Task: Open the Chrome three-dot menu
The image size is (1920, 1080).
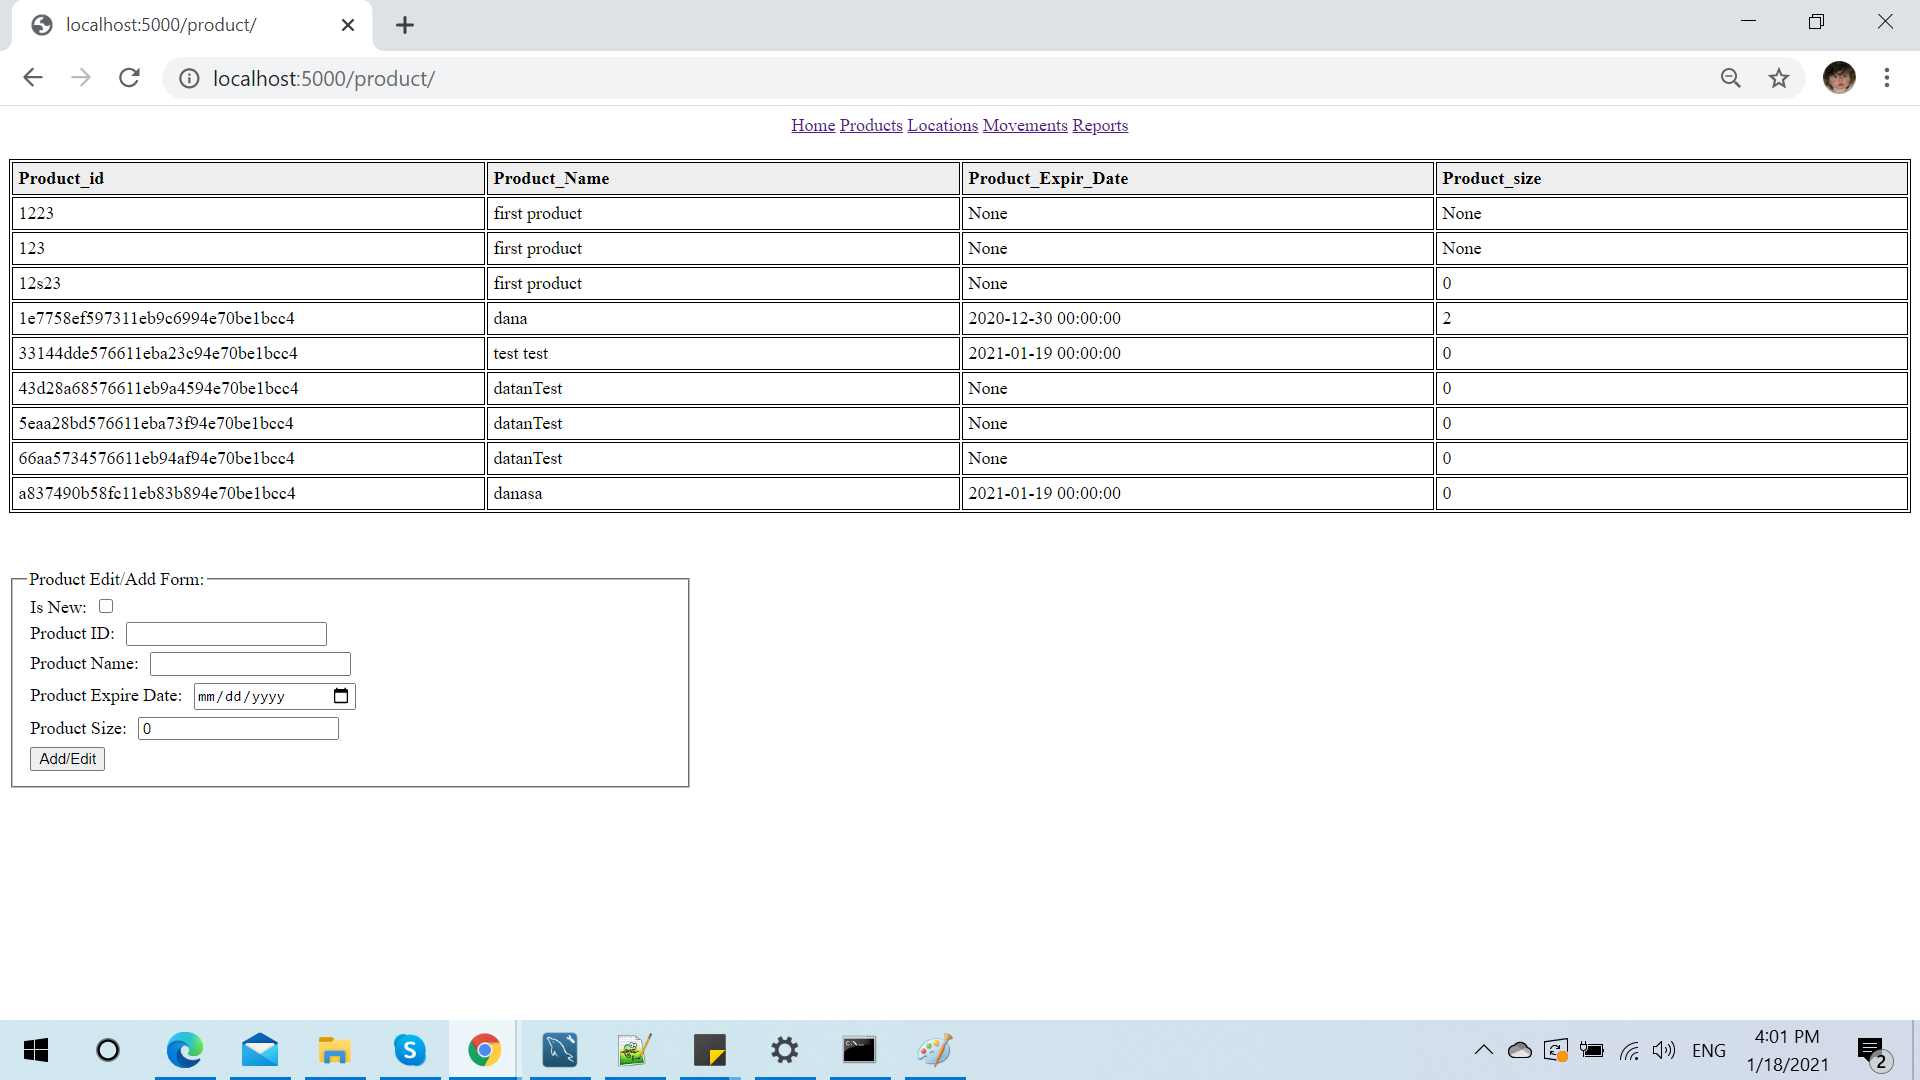Action: tap(1886, 78)
